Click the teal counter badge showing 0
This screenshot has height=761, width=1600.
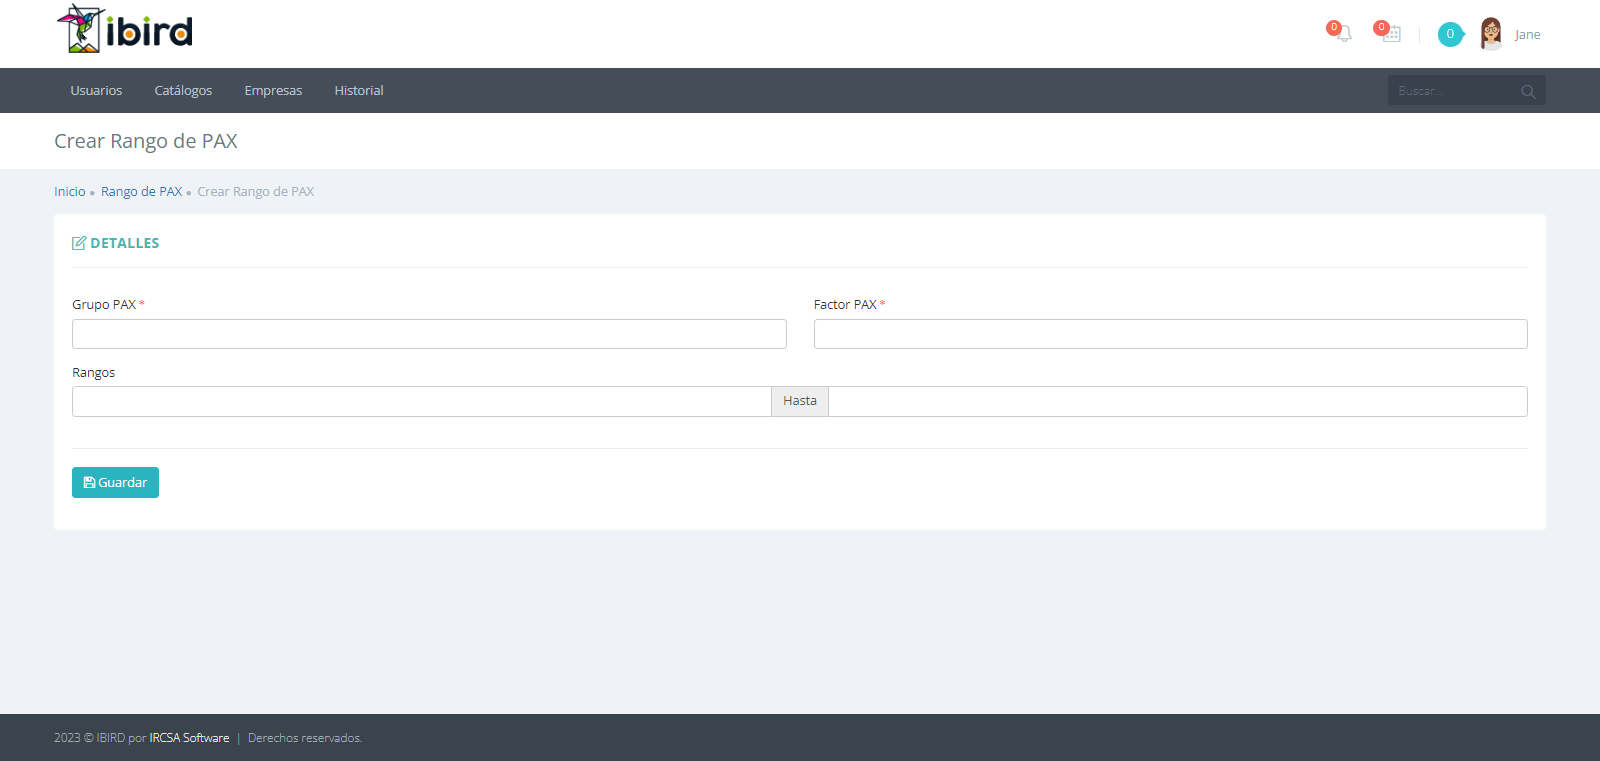pyautogui.click(x=1450, y=34)
